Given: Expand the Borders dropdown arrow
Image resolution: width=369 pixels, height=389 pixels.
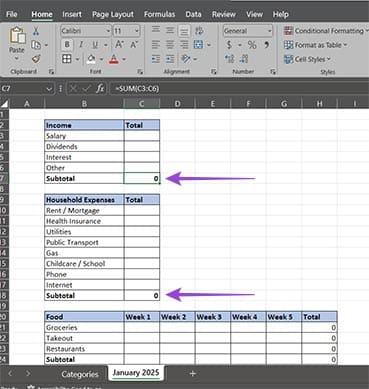Looking at the screenshot, I should pyautogui.click(x=77, y=59).
